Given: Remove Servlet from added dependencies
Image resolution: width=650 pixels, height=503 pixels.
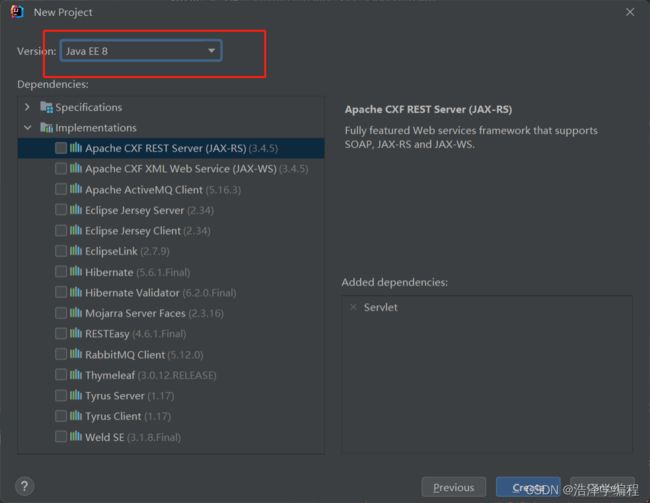Looking at the screenshot, I should (353, 307).
